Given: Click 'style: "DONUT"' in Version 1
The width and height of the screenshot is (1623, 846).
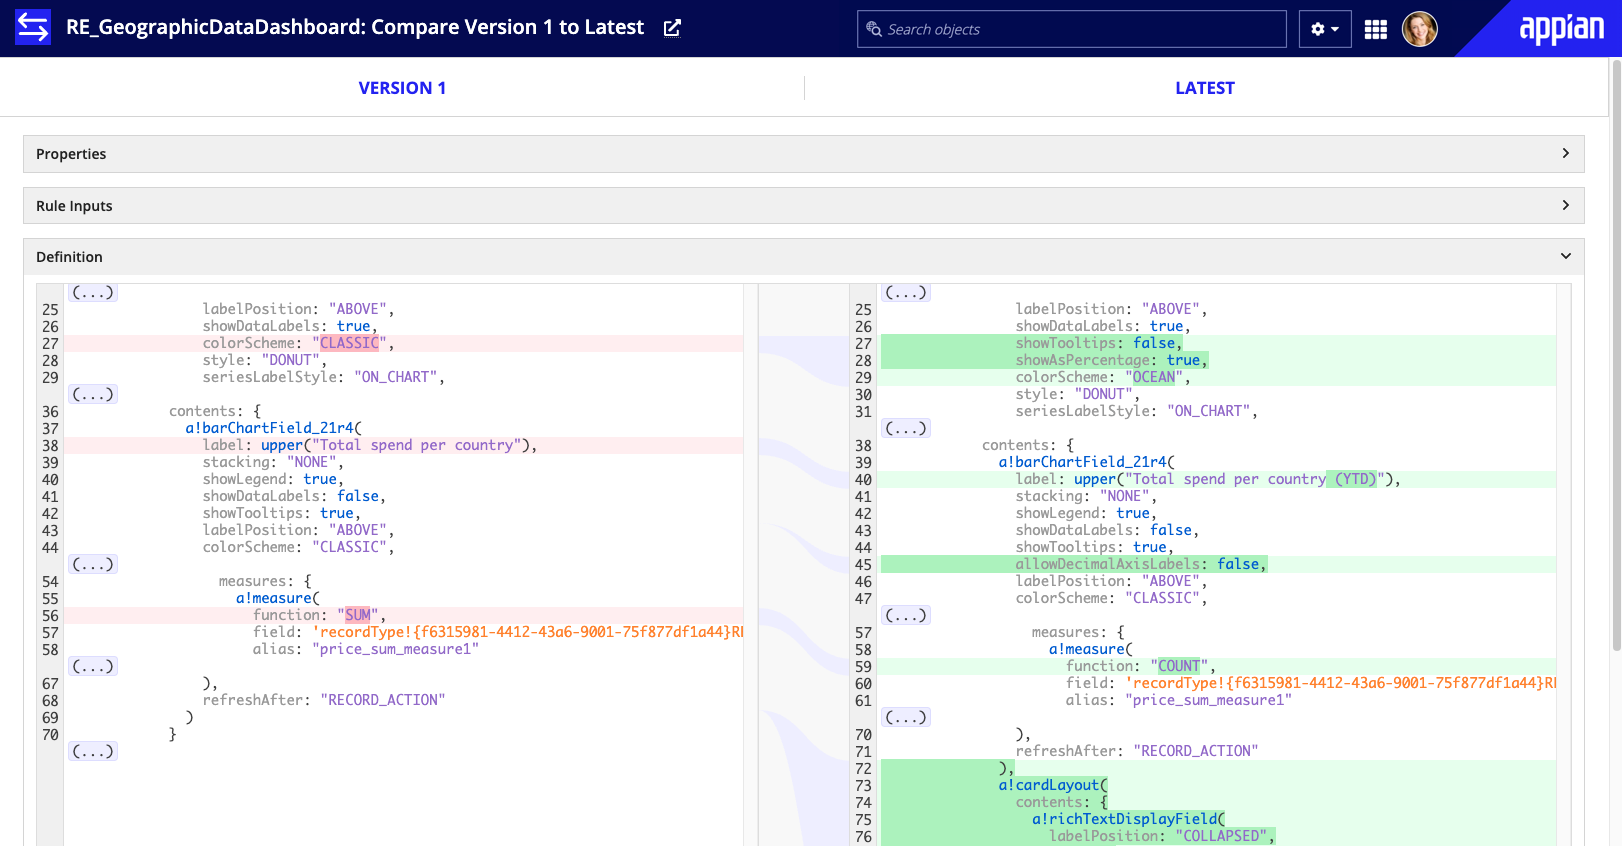Looking at the screenshot, I should [265, 360].
